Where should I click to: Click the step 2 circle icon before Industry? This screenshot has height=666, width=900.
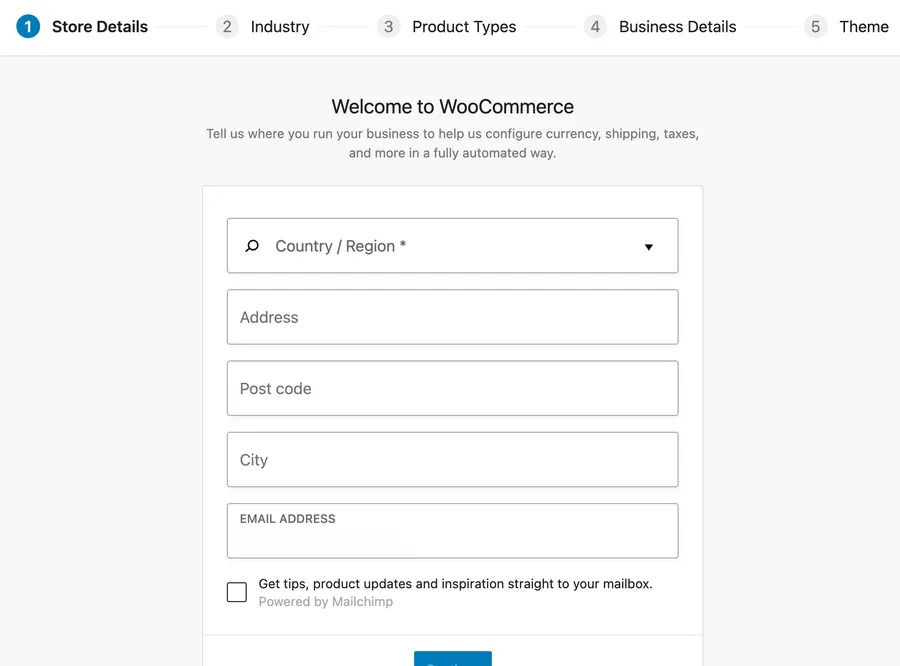[x=226, y=26]
